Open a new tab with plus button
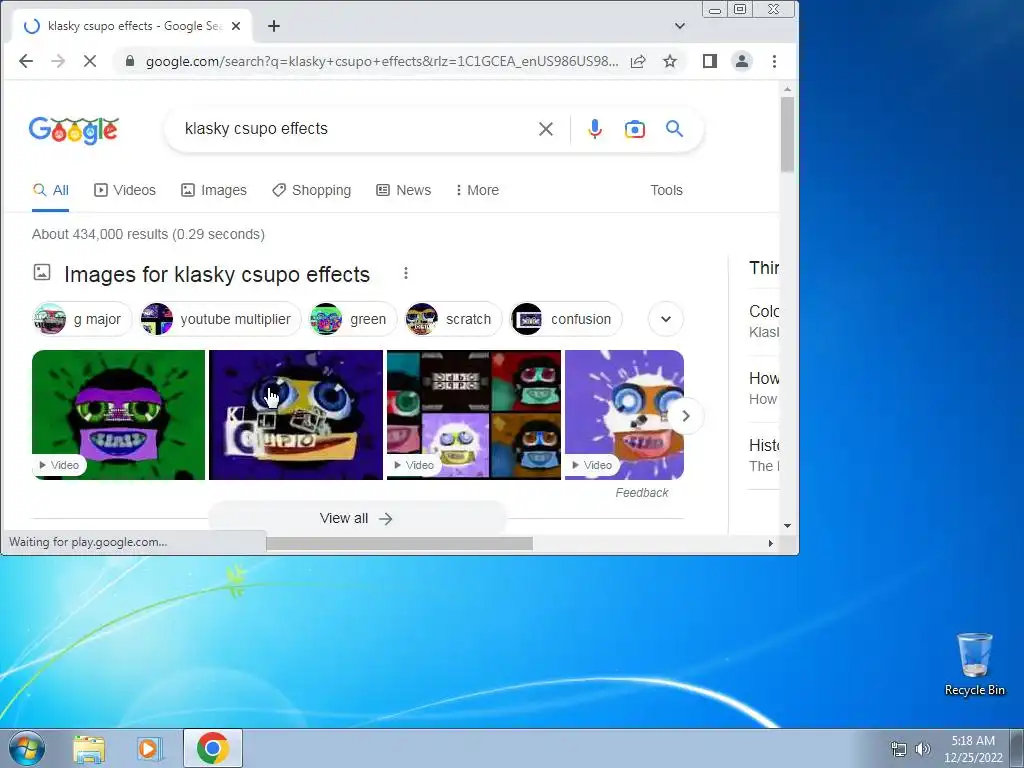The image size is (1024, 768). [x=274, y=26]
